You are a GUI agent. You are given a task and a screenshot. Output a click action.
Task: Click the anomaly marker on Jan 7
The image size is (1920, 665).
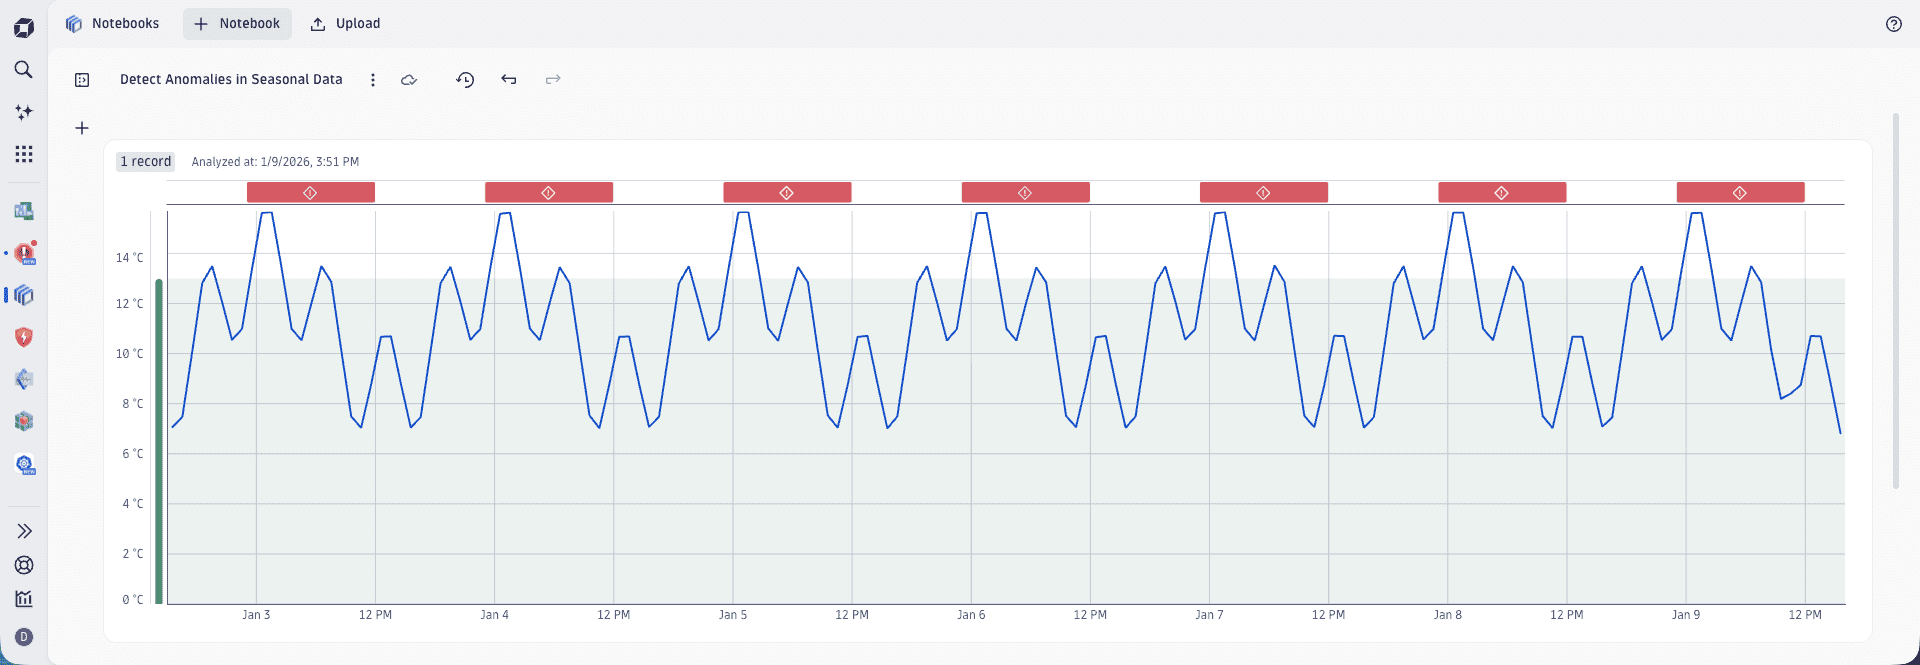coord(1264,192)
